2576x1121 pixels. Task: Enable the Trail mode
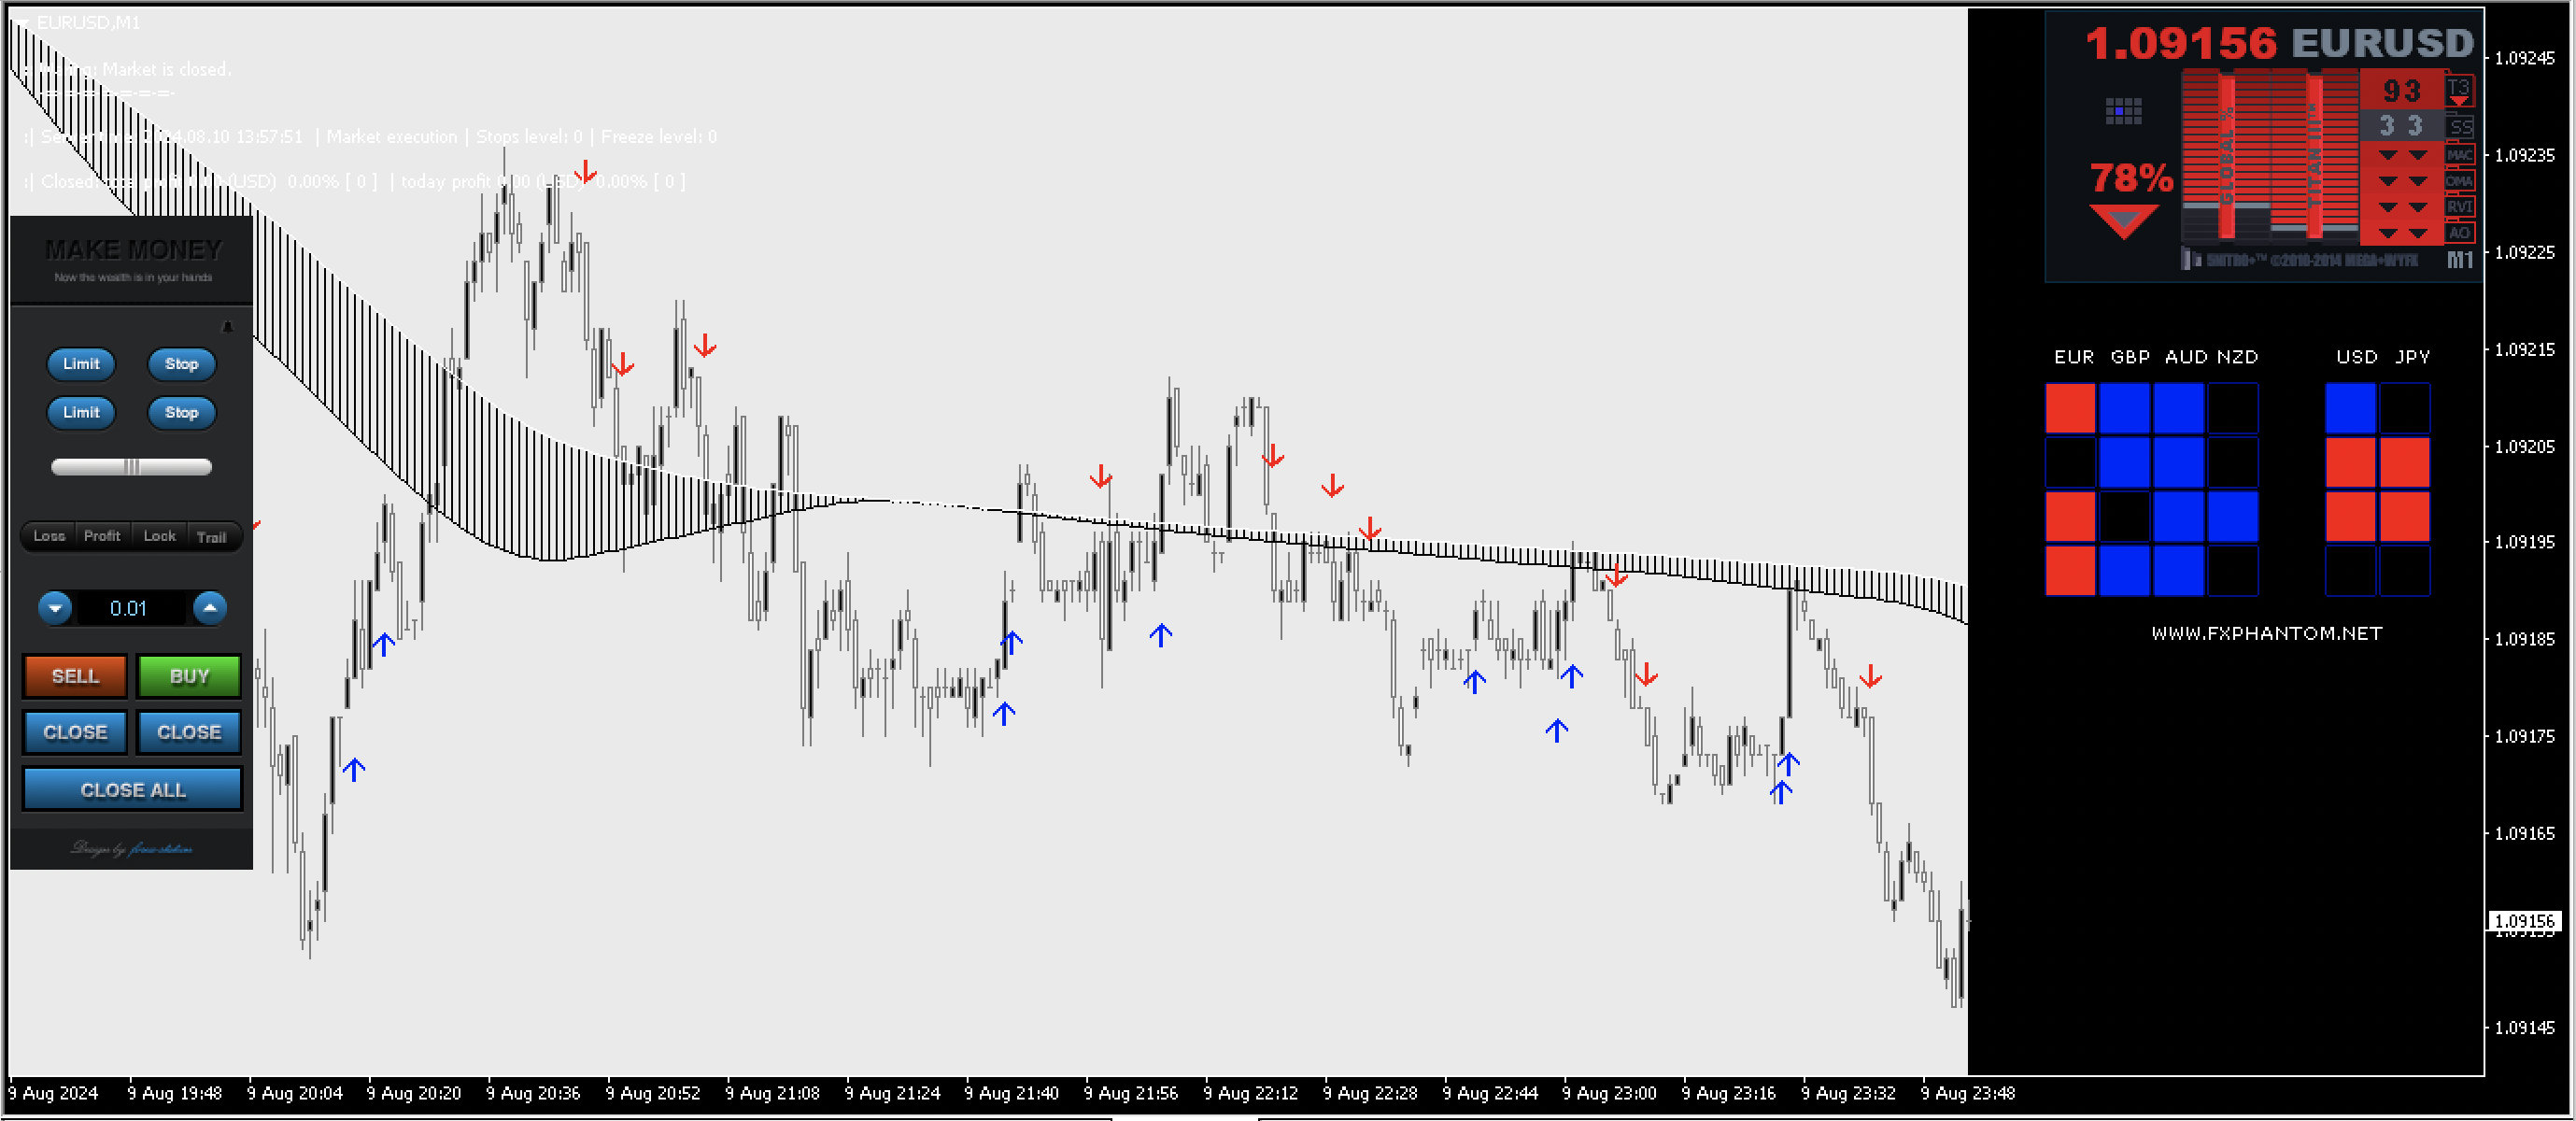pos(213,538)
